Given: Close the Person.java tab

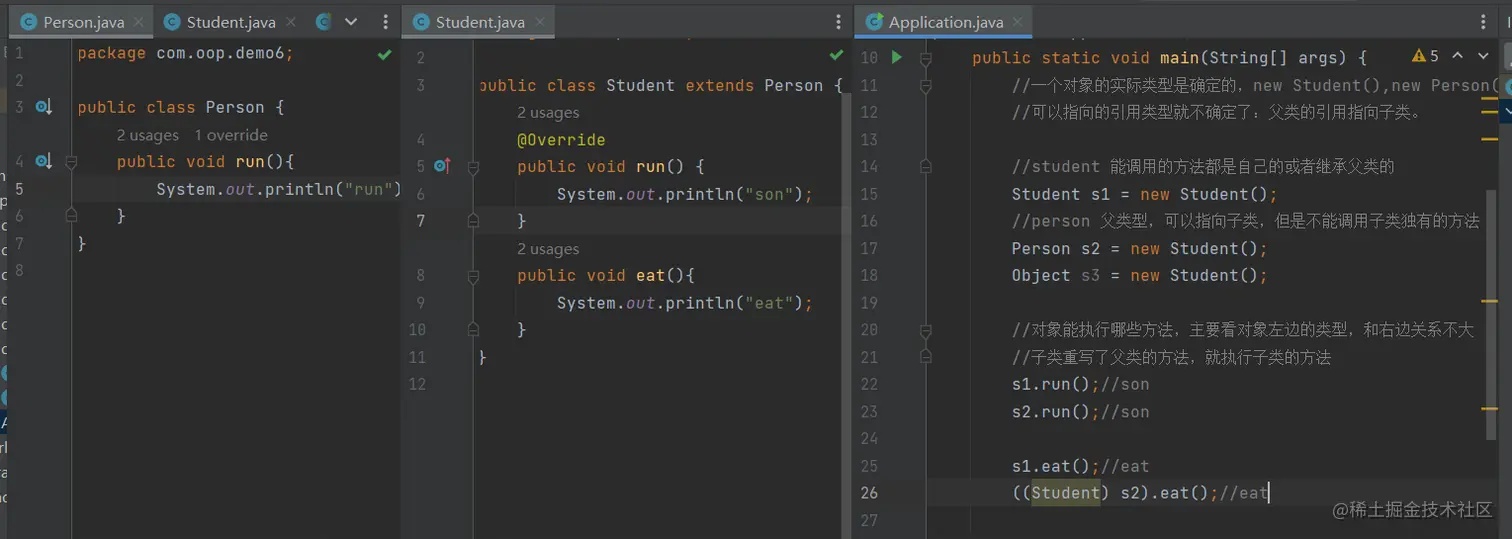Looking at the screenshot, I should click(138, 22).
